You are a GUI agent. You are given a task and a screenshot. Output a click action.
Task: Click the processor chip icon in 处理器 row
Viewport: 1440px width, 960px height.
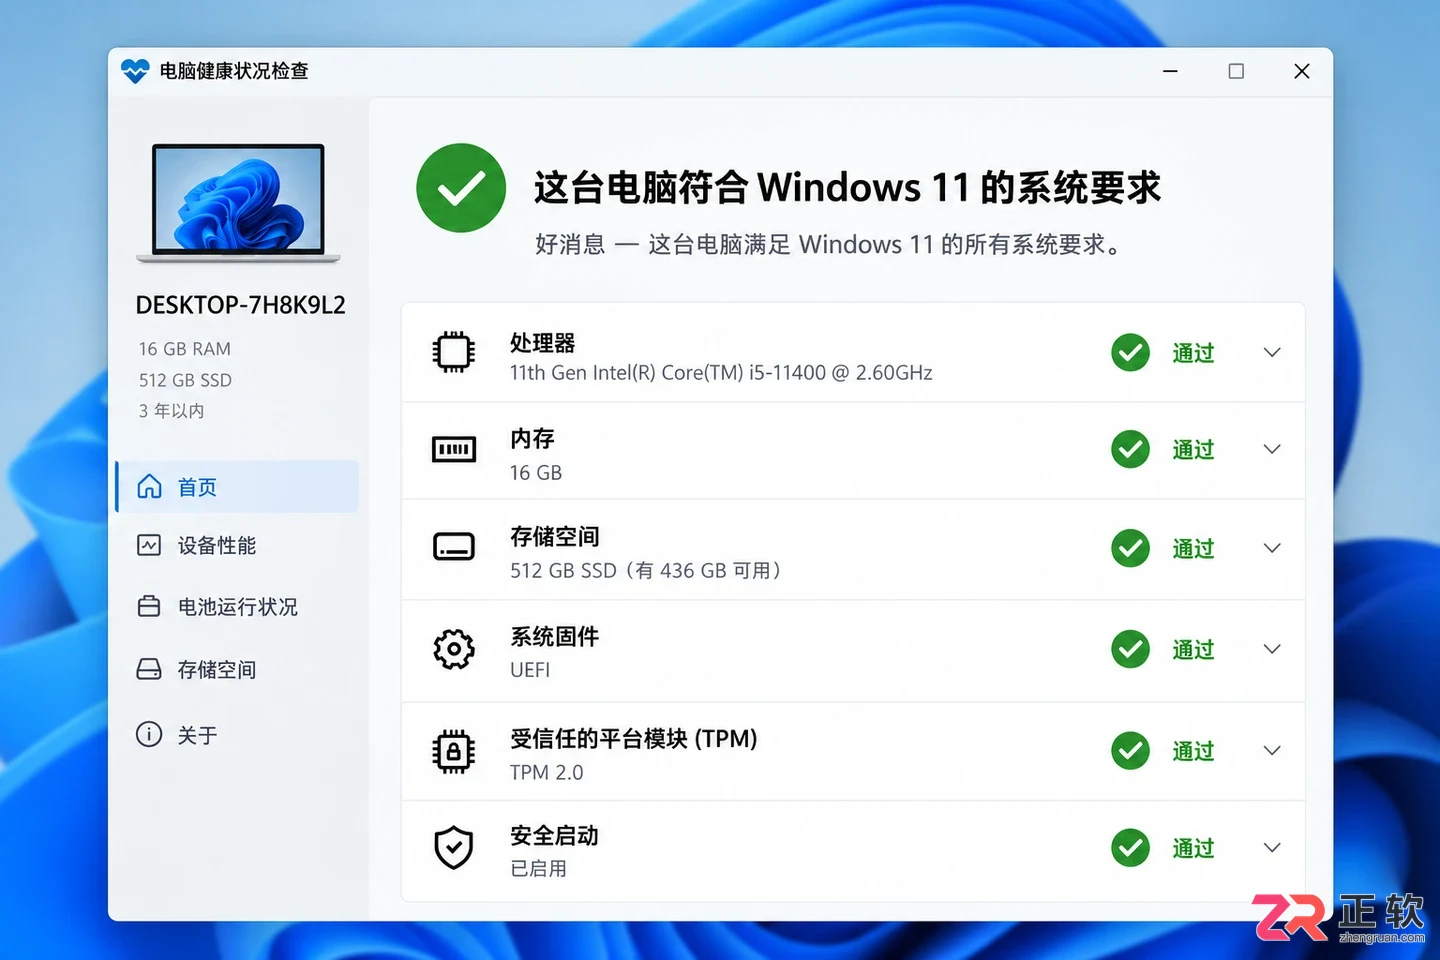[x=454, y=352]
